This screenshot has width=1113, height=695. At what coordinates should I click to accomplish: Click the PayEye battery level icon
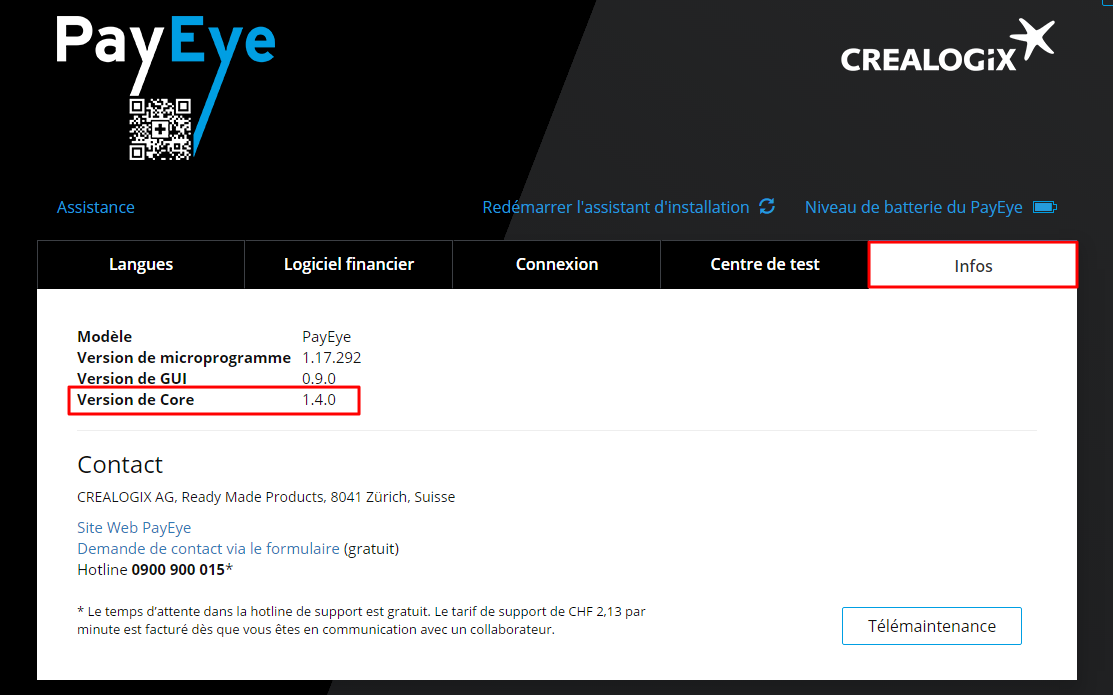[1045, 207]
